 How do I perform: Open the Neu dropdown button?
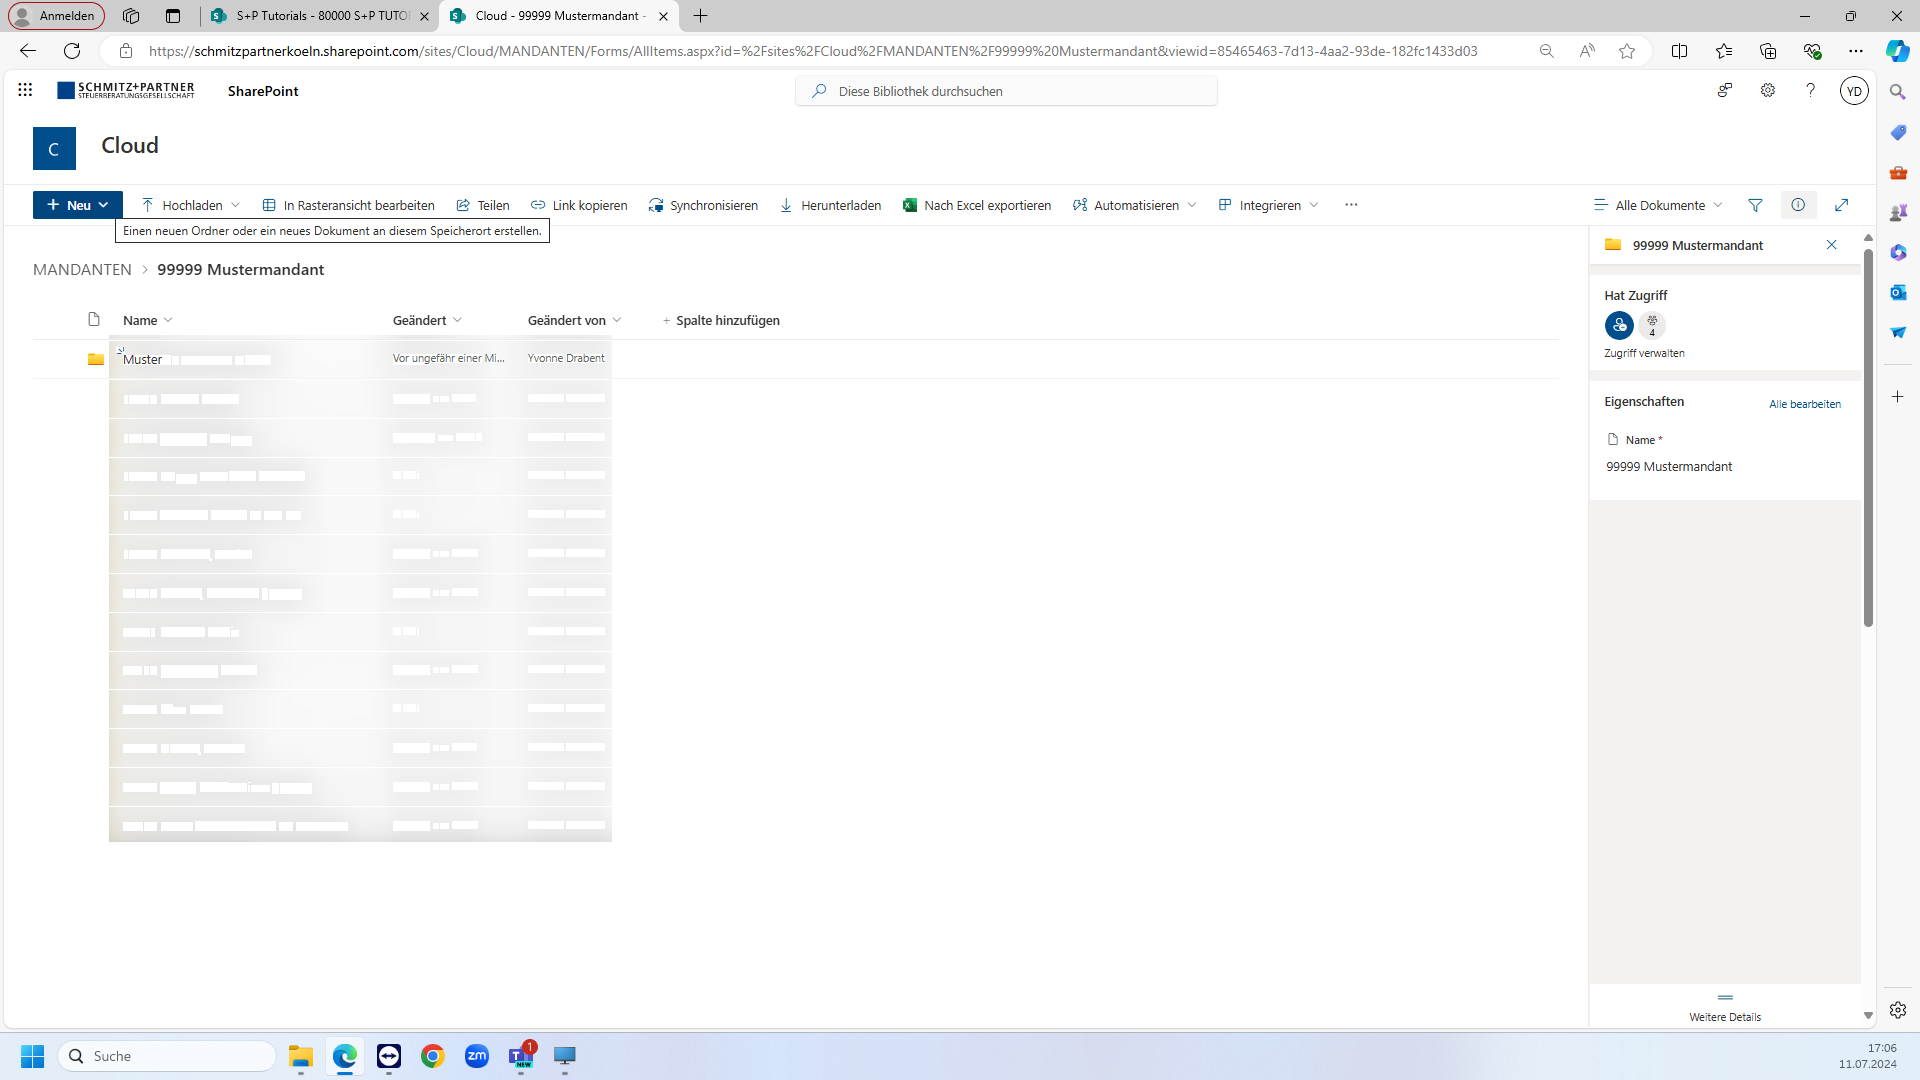coord(78,205)
